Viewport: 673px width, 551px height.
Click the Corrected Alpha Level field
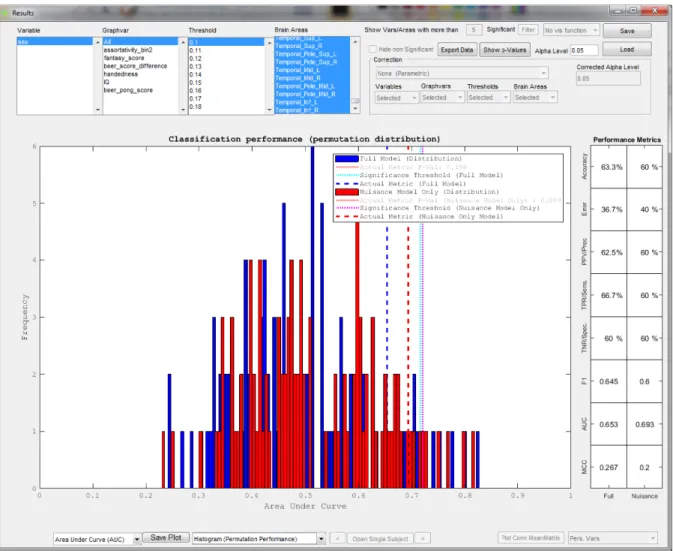click(x=608, y=79)
